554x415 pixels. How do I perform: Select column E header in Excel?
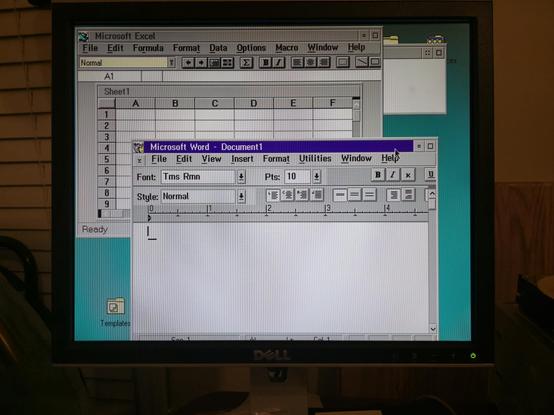[x=293, y=103]
